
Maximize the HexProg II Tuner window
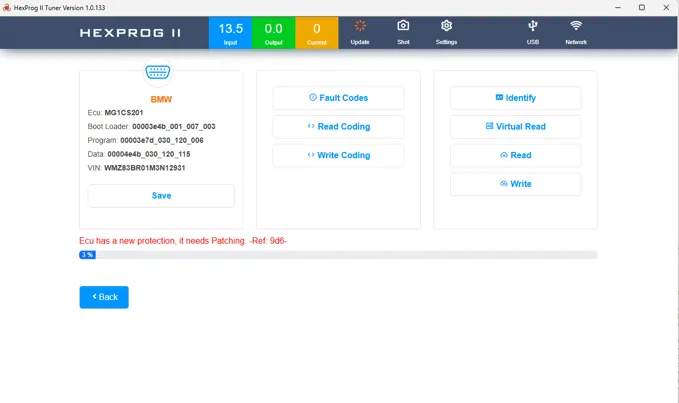[642, 7]
